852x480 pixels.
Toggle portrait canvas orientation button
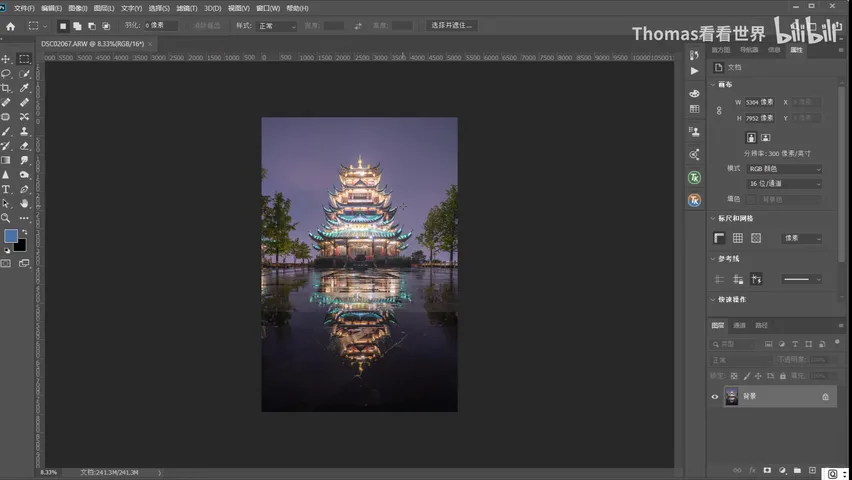(x=751, y=138)
